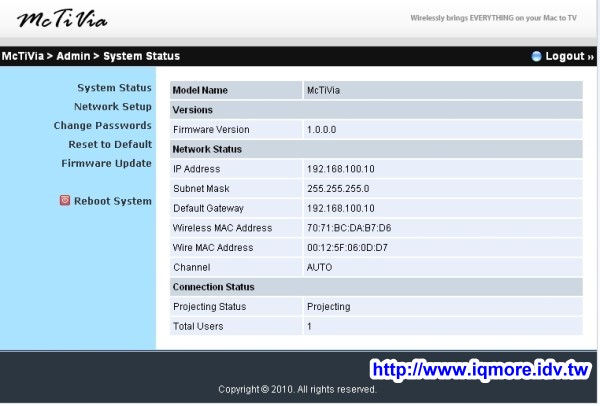This screenshot has height=406, width=600.
Task: Select the MAC value 00:12:5F:06:0D:D7
Action: tap(347, 248)
